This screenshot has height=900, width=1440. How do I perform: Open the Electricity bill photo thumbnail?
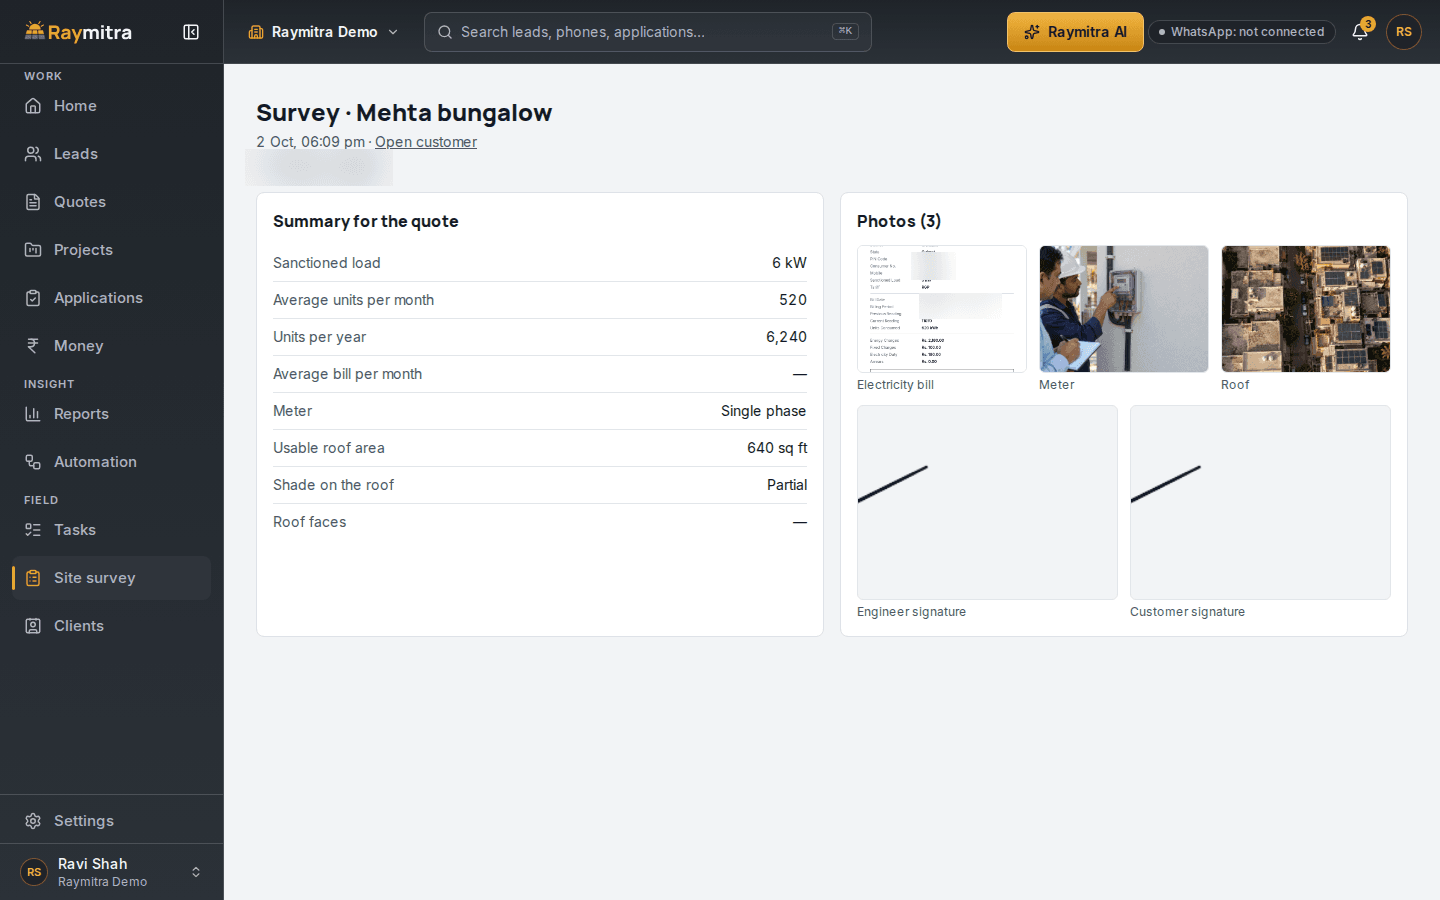tap(942, 309)
